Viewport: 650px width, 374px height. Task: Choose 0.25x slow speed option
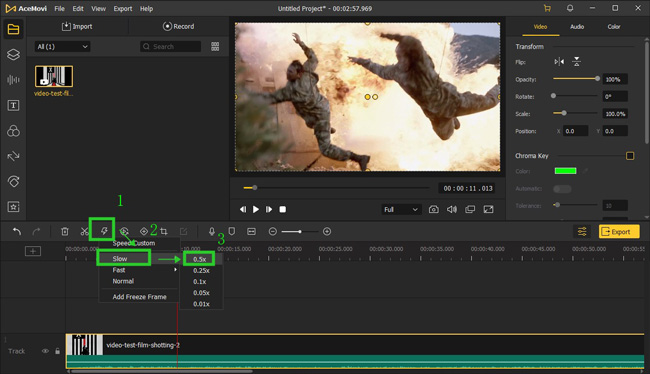pyautogui.click(x=201, y=270)
